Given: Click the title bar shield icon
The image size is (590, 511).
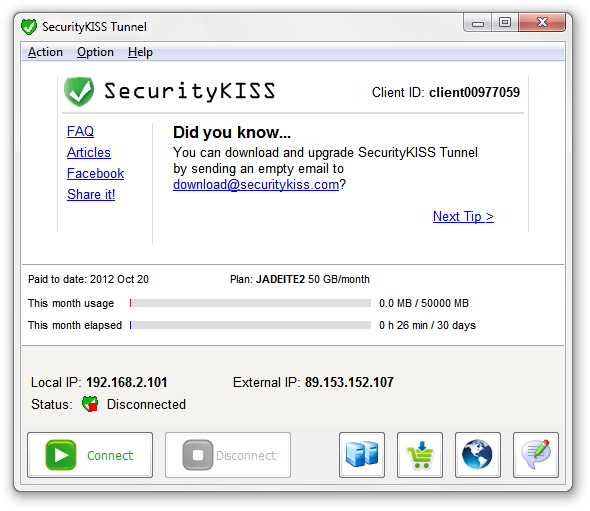Looking at the screenshot, I should (x=29, y=27).
